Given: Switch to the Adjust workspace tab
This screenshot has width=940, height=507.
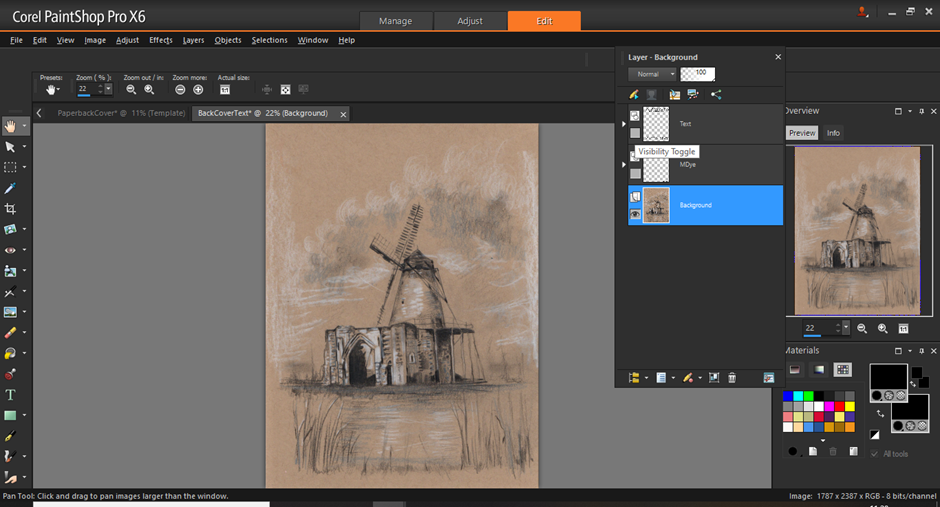Looking at the screenshot, I should click(x=470, y=21).
